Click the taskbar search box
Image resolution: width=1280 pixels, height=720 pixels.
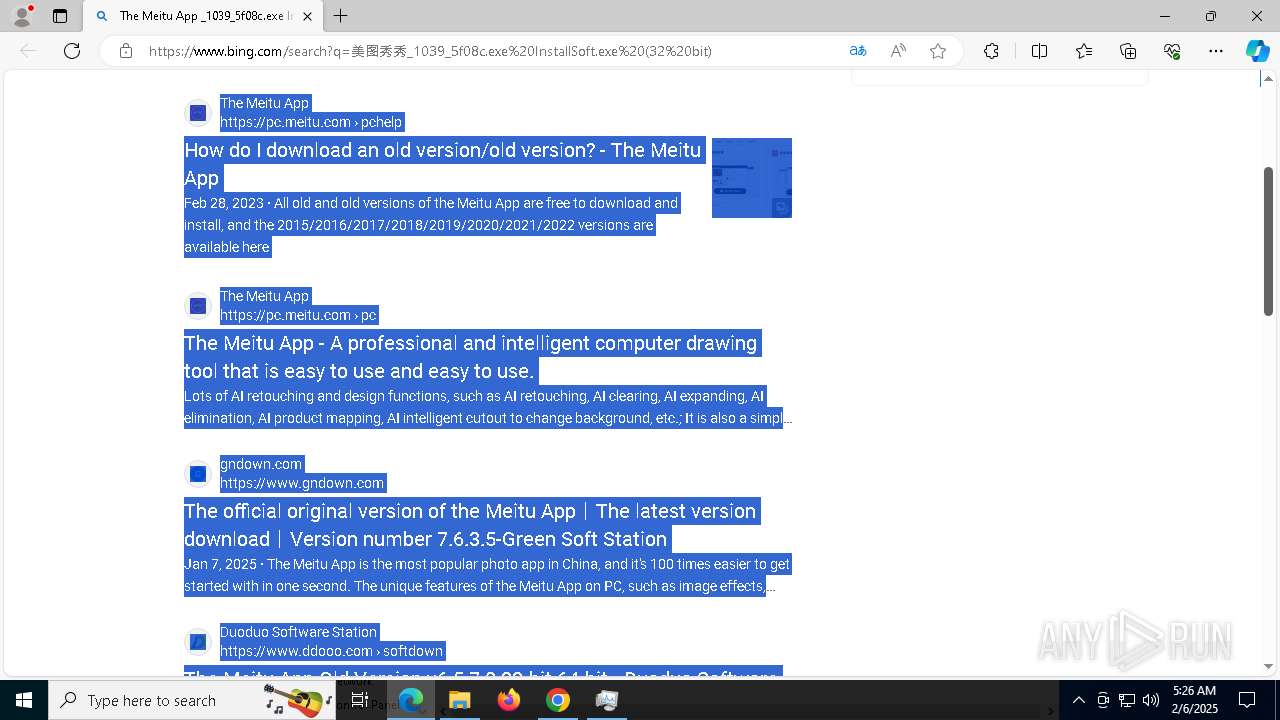click(x=192, y=700)
